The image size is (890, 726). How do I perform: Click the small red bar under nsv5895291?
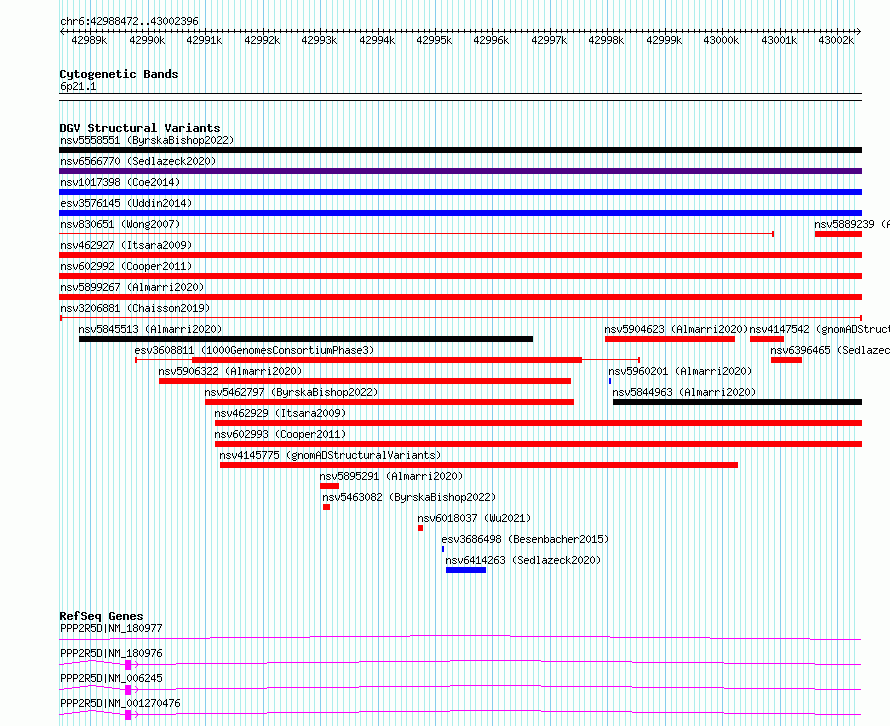[x=330, y=486]
